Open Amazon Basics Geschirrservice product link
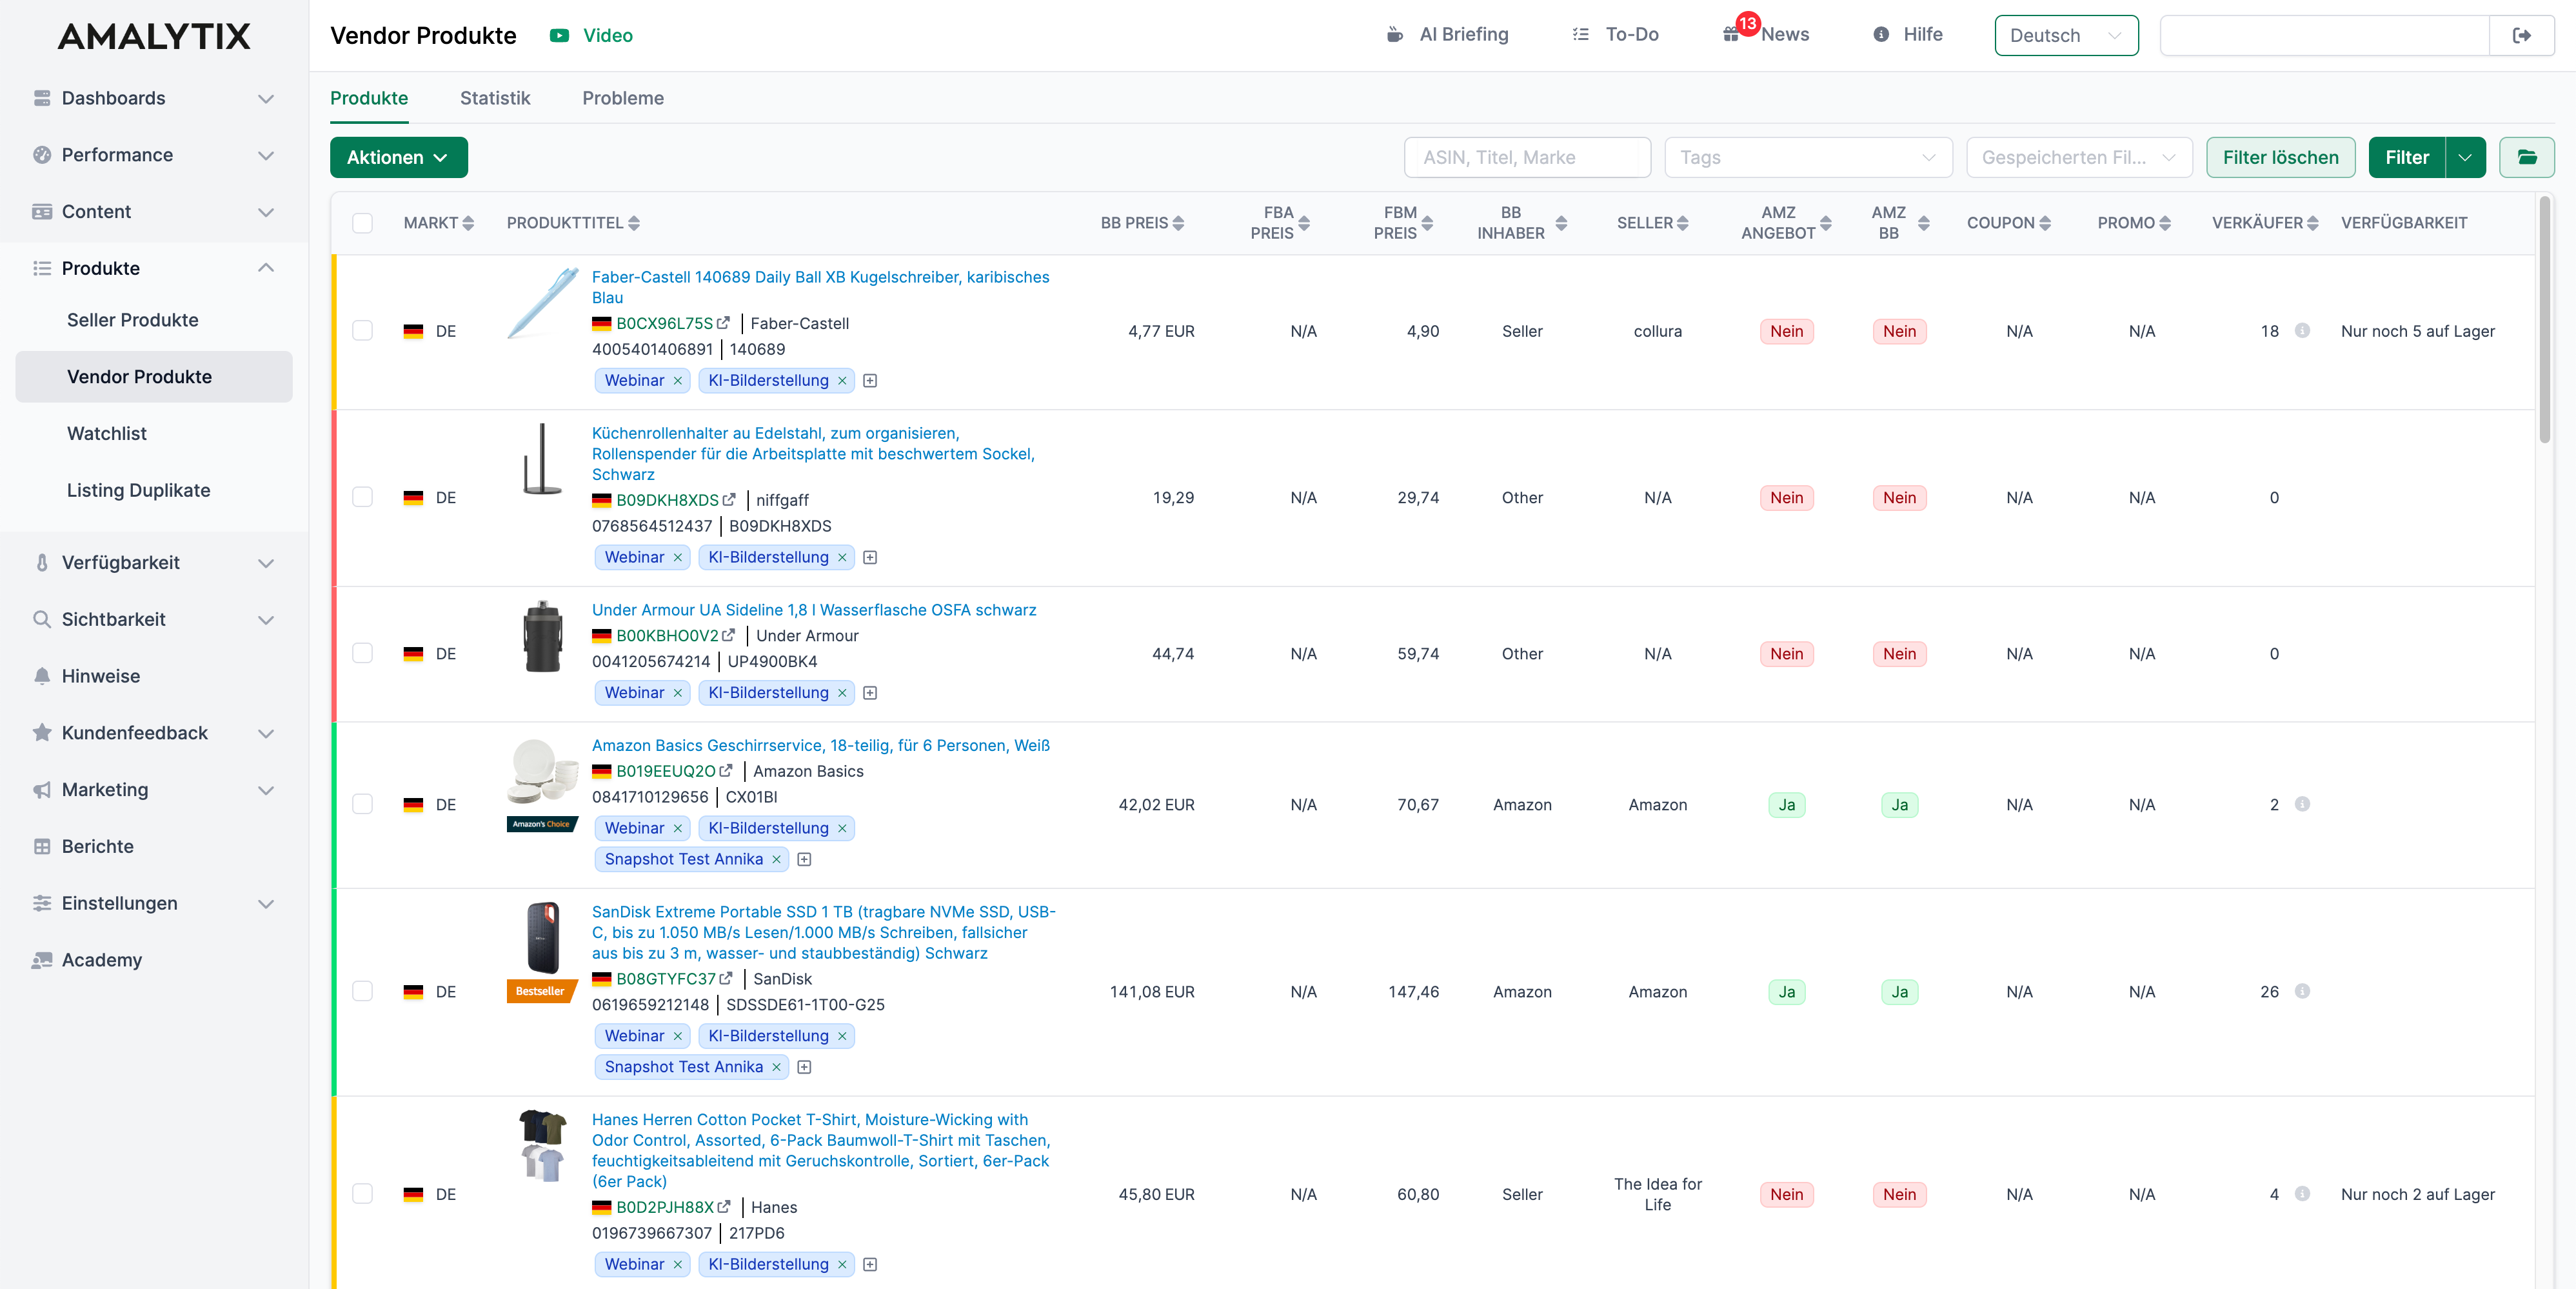This screenshot has height=1289, width=2576. tap(820, 745)
